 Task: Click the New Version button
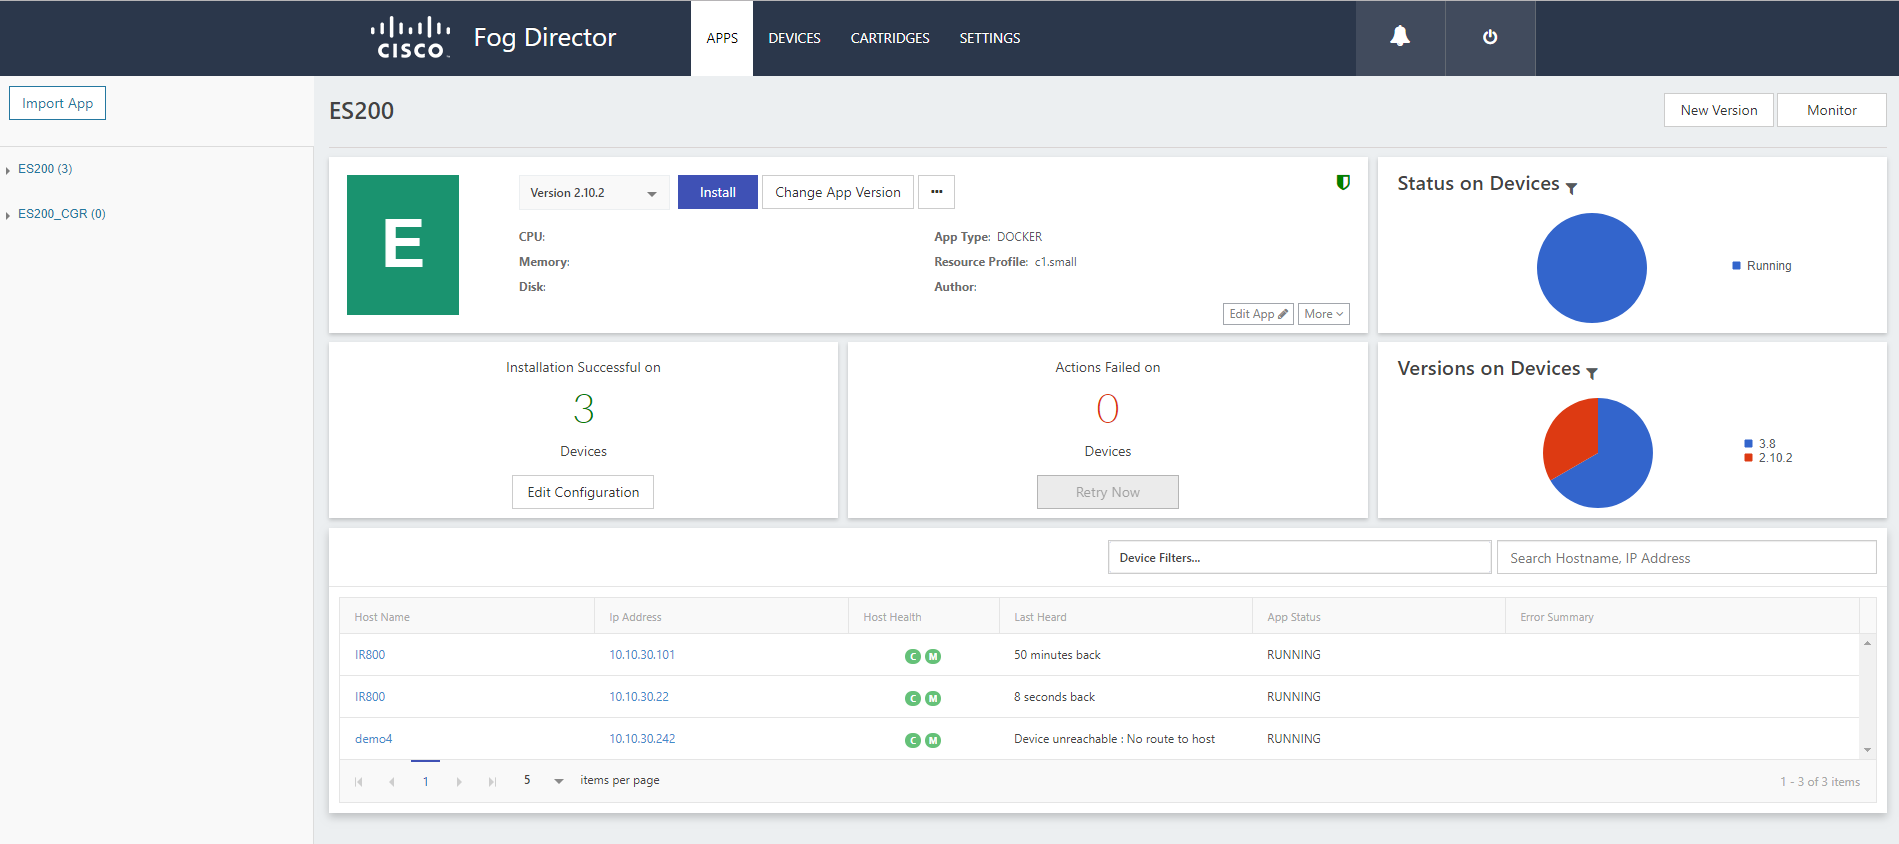pos(1719,110)
